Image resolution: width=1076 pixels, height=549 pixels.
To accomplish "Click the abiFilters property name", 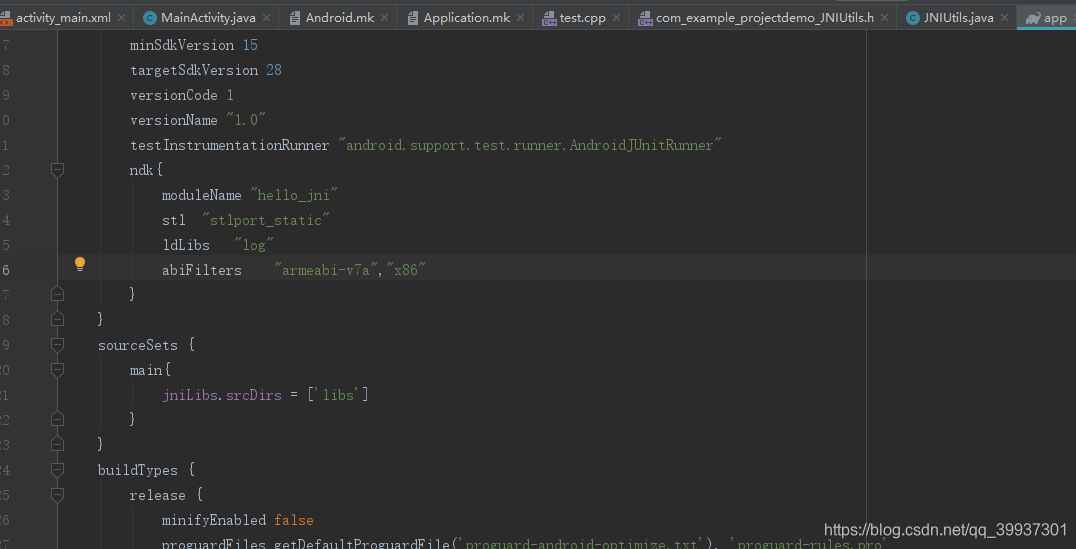I will (x=202, y=270).
